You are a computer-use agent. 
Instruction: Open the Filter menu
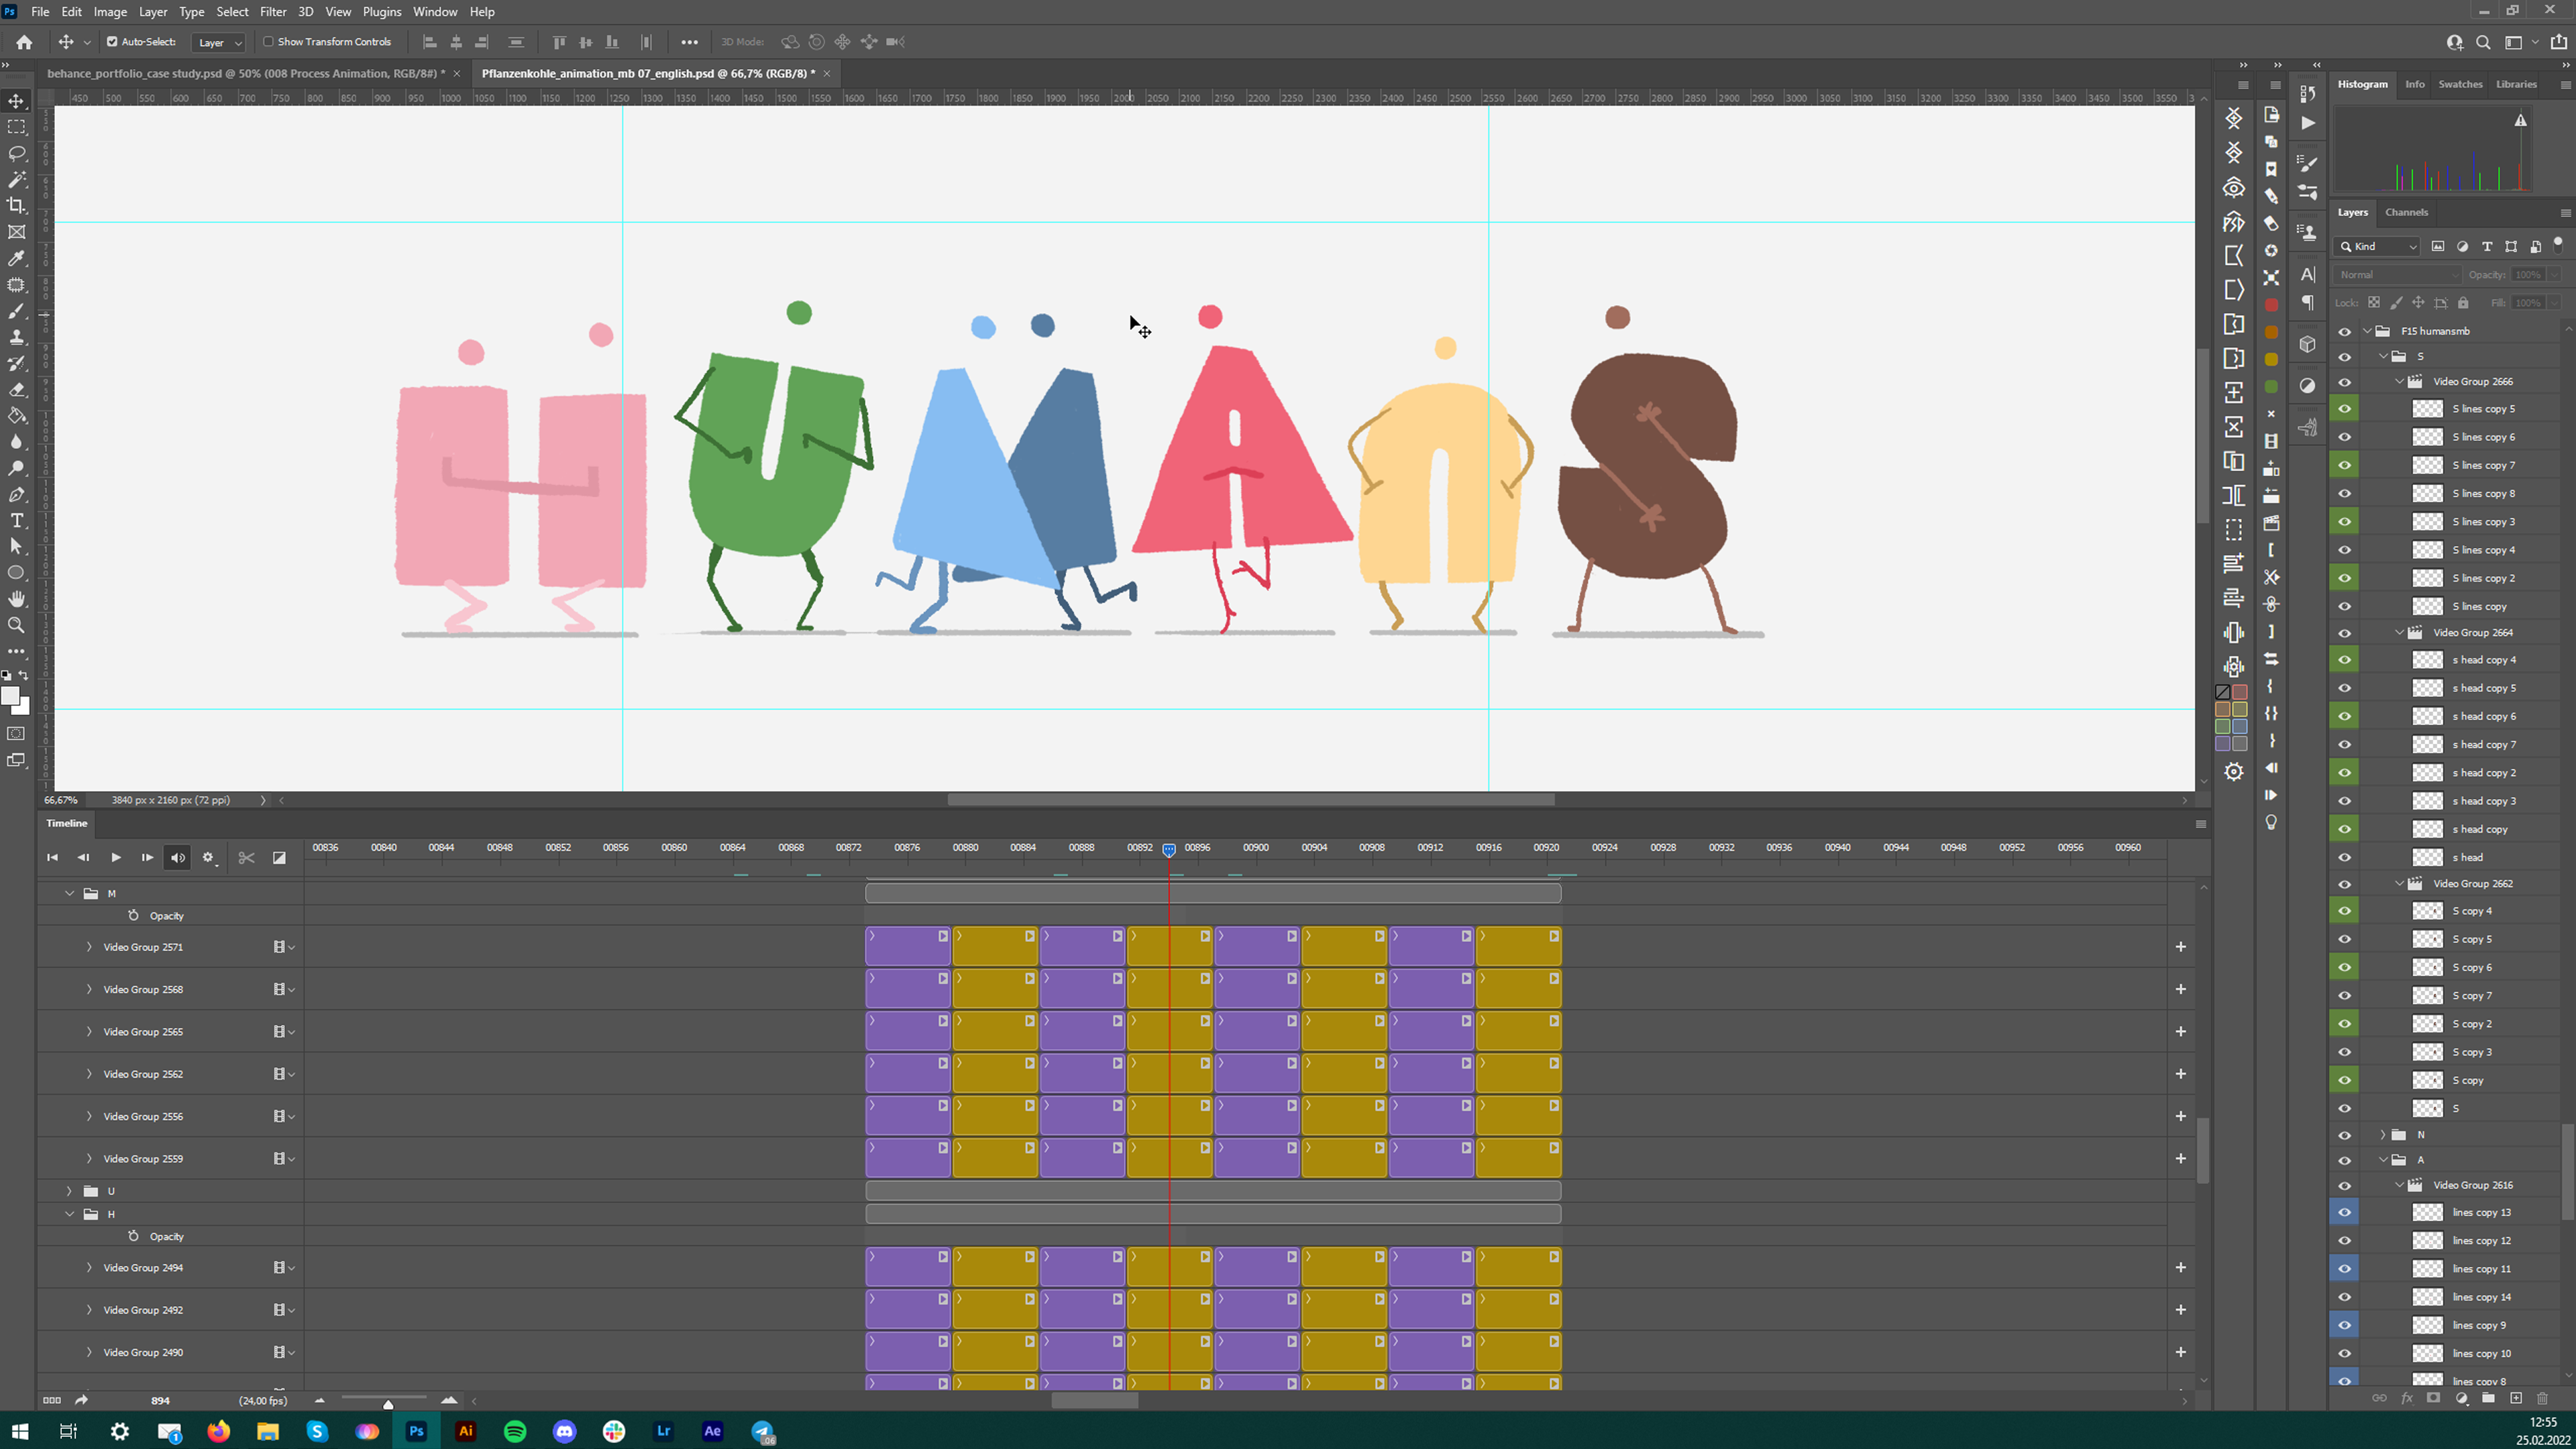(x=273, y=12)
